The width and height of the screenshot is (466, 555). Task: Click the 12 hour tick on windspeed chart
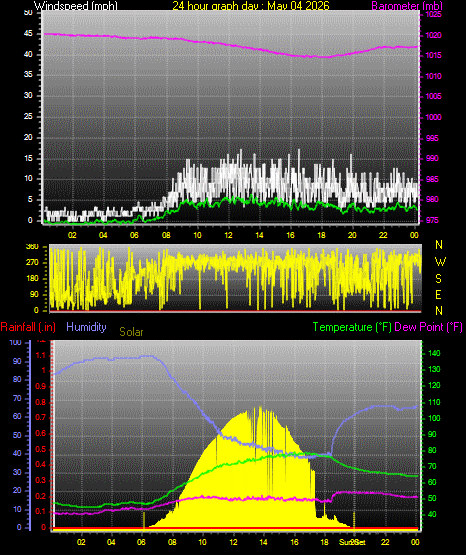click(228, 235)
